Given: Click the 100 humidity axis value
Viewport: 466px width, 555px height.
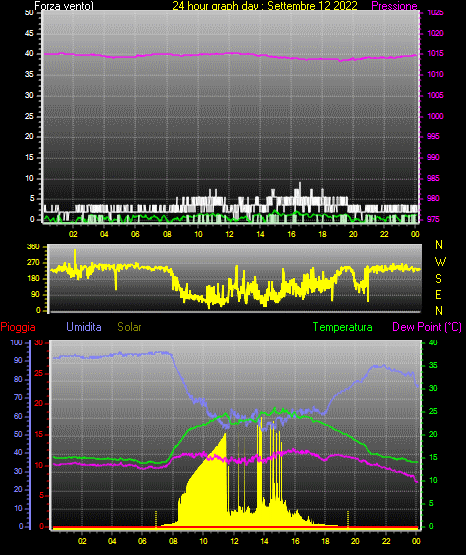Looking at the screenshot, I should tap(16, 343).
